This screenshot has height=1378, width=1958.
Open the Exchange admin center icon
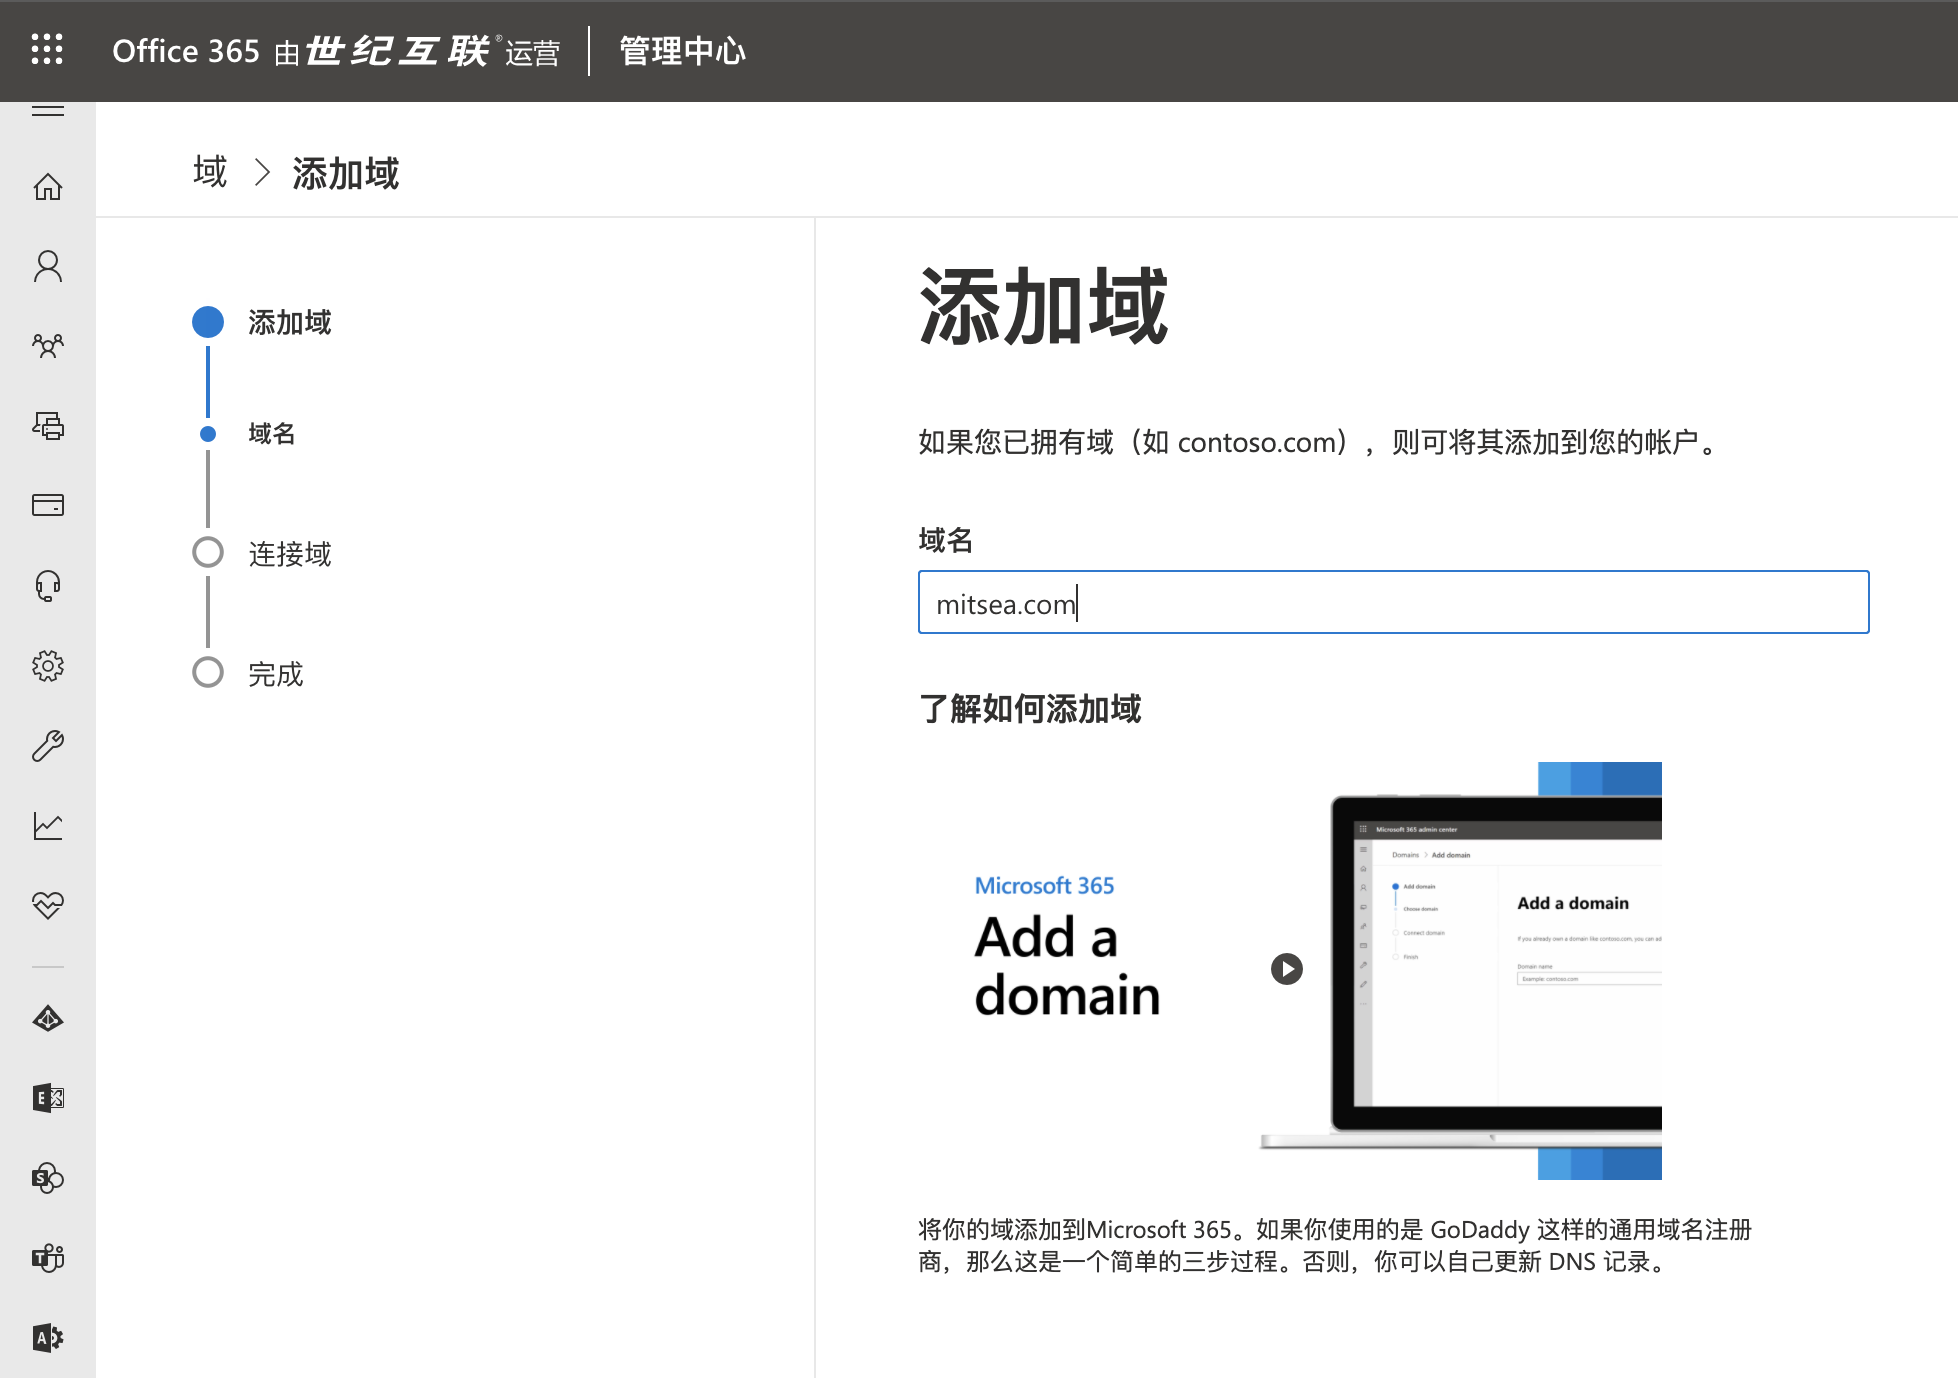[x=47, y=1098]
